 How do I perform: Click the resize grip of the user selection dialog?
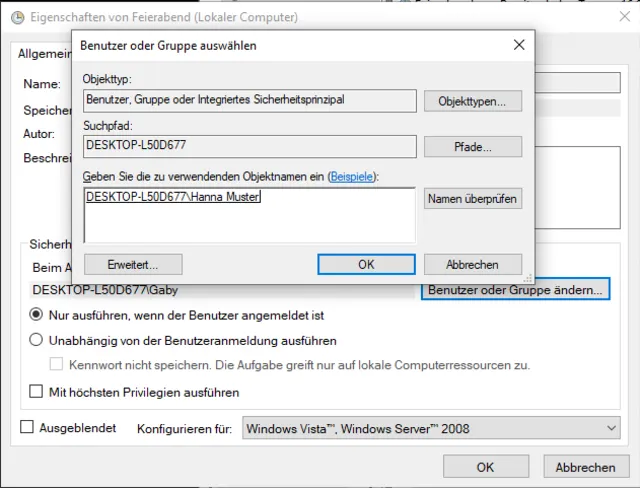528,278
